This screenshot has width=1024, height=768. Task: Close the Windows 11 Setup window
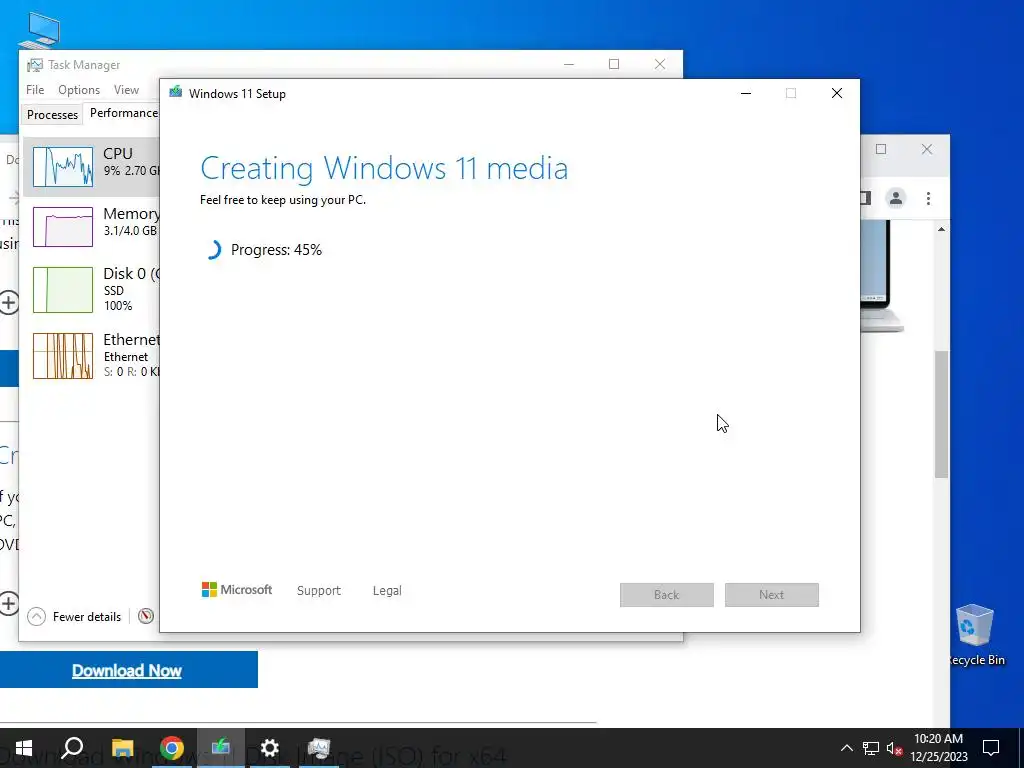click(837, 93)
